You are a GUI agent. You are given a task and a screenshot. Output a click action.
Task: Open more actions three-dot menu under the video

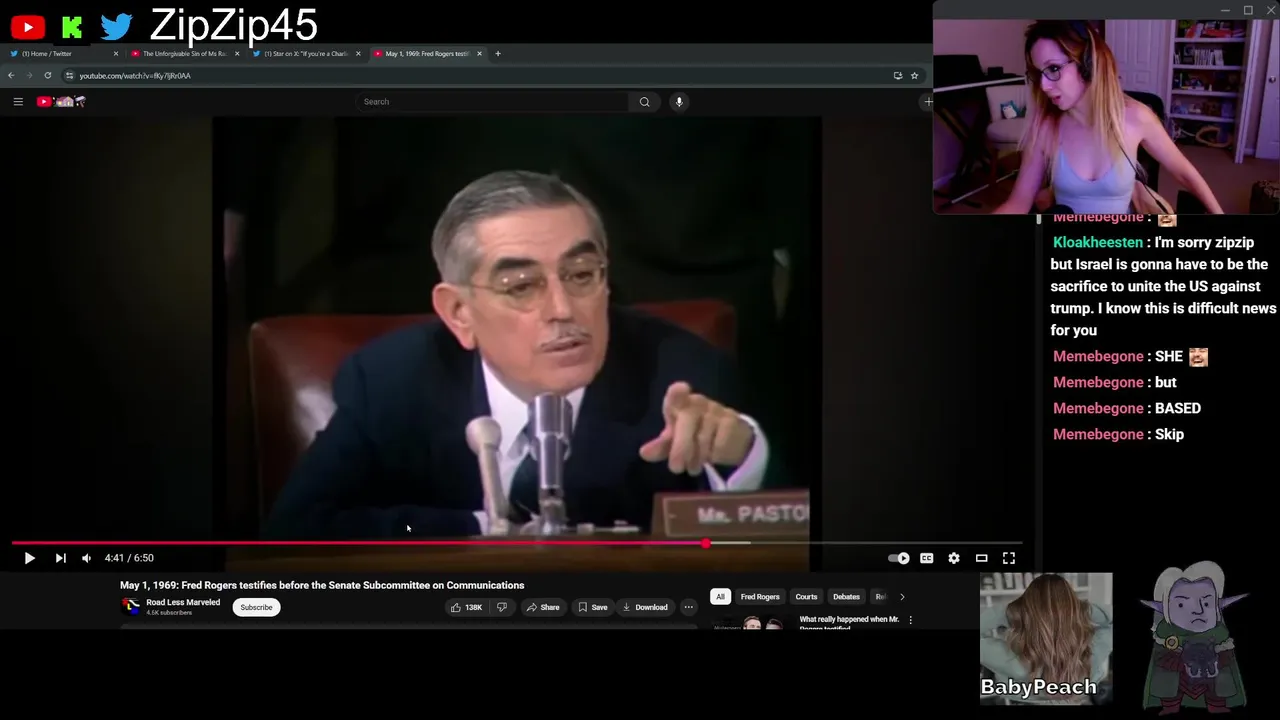click(x=688, y=607)
